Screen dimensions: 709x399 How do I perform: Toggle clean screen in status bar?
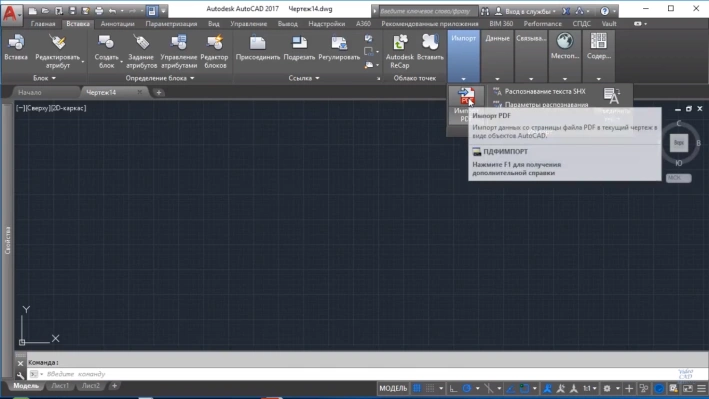(688, 388)
